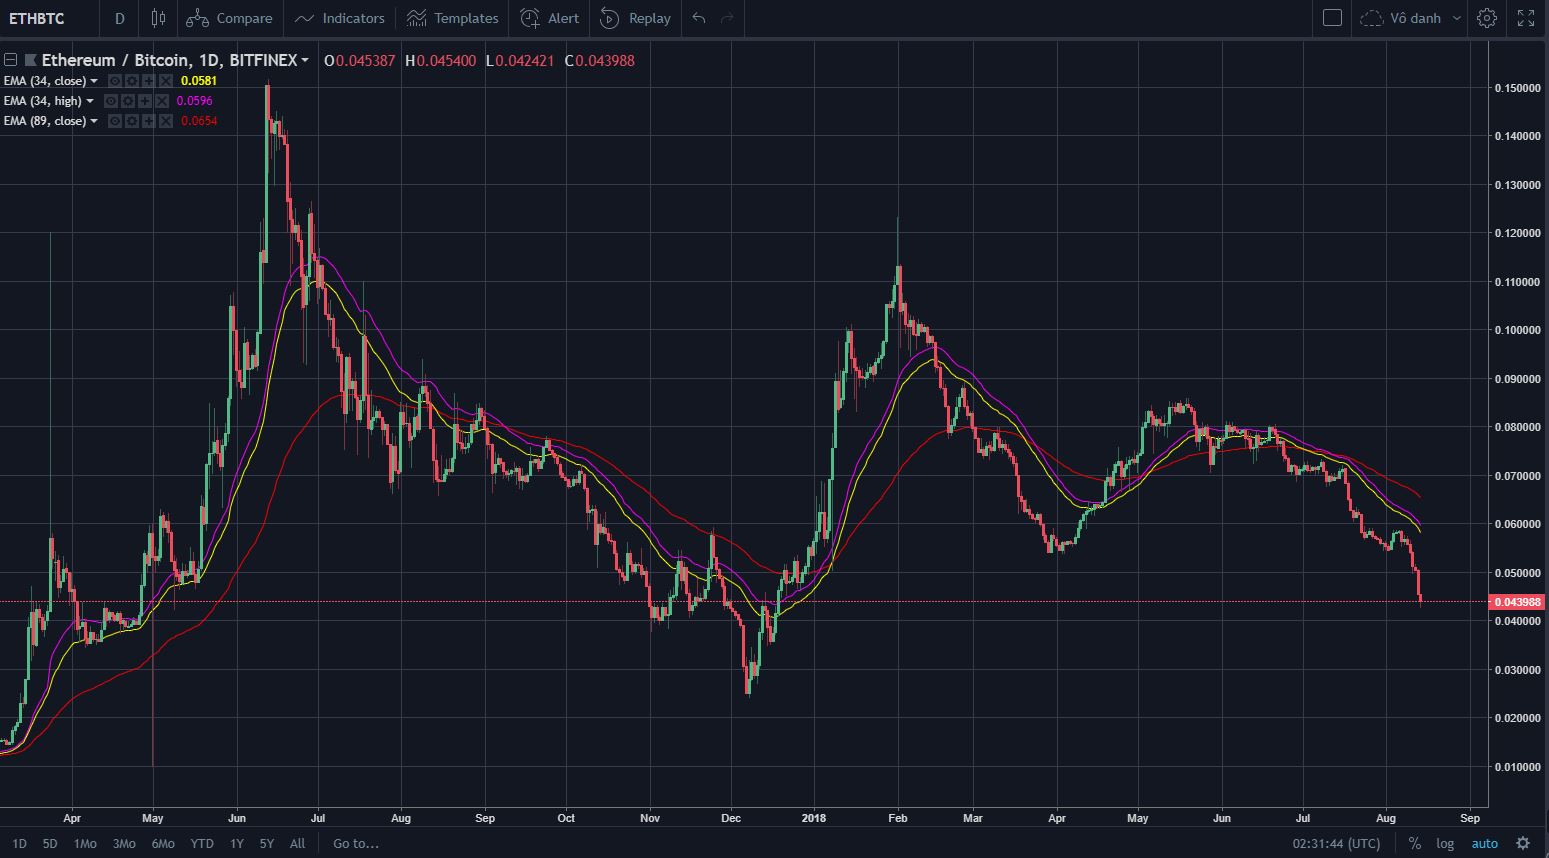Toggle auto scale on price axis

coord(1484,843)
